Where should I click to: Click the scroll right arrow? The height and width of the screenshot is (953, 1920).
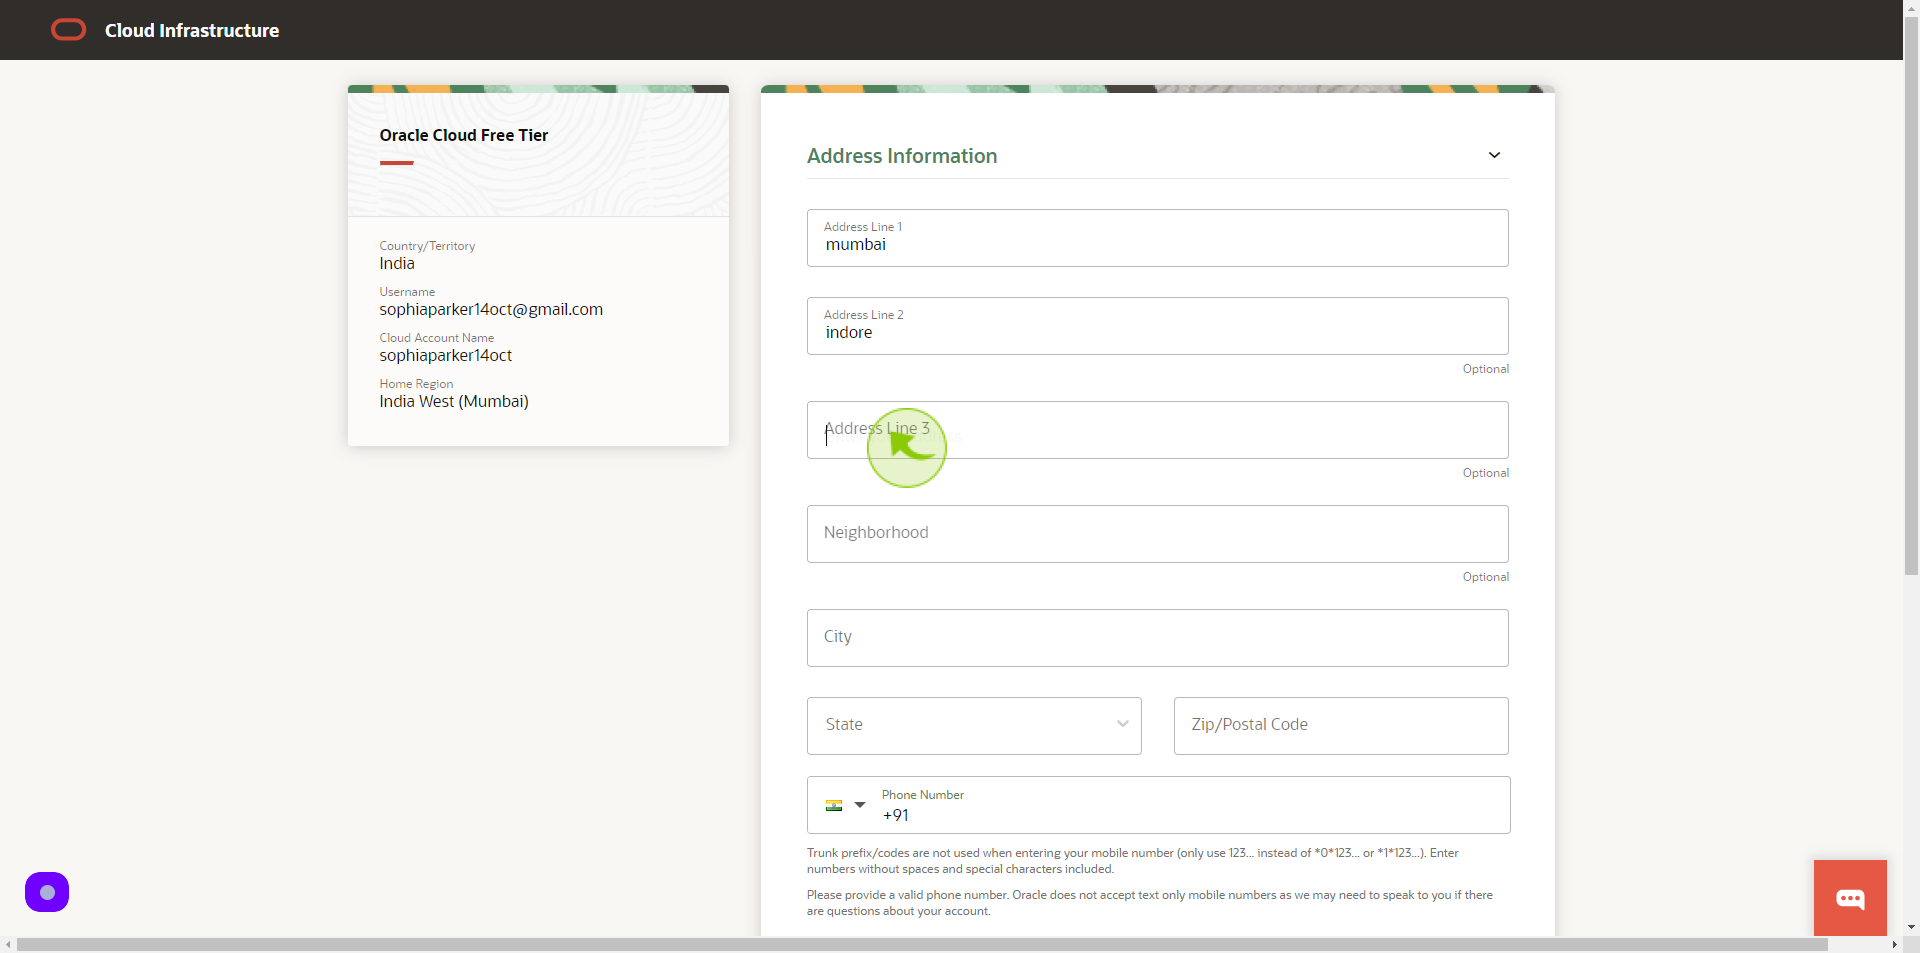[x=1894, y=945]
